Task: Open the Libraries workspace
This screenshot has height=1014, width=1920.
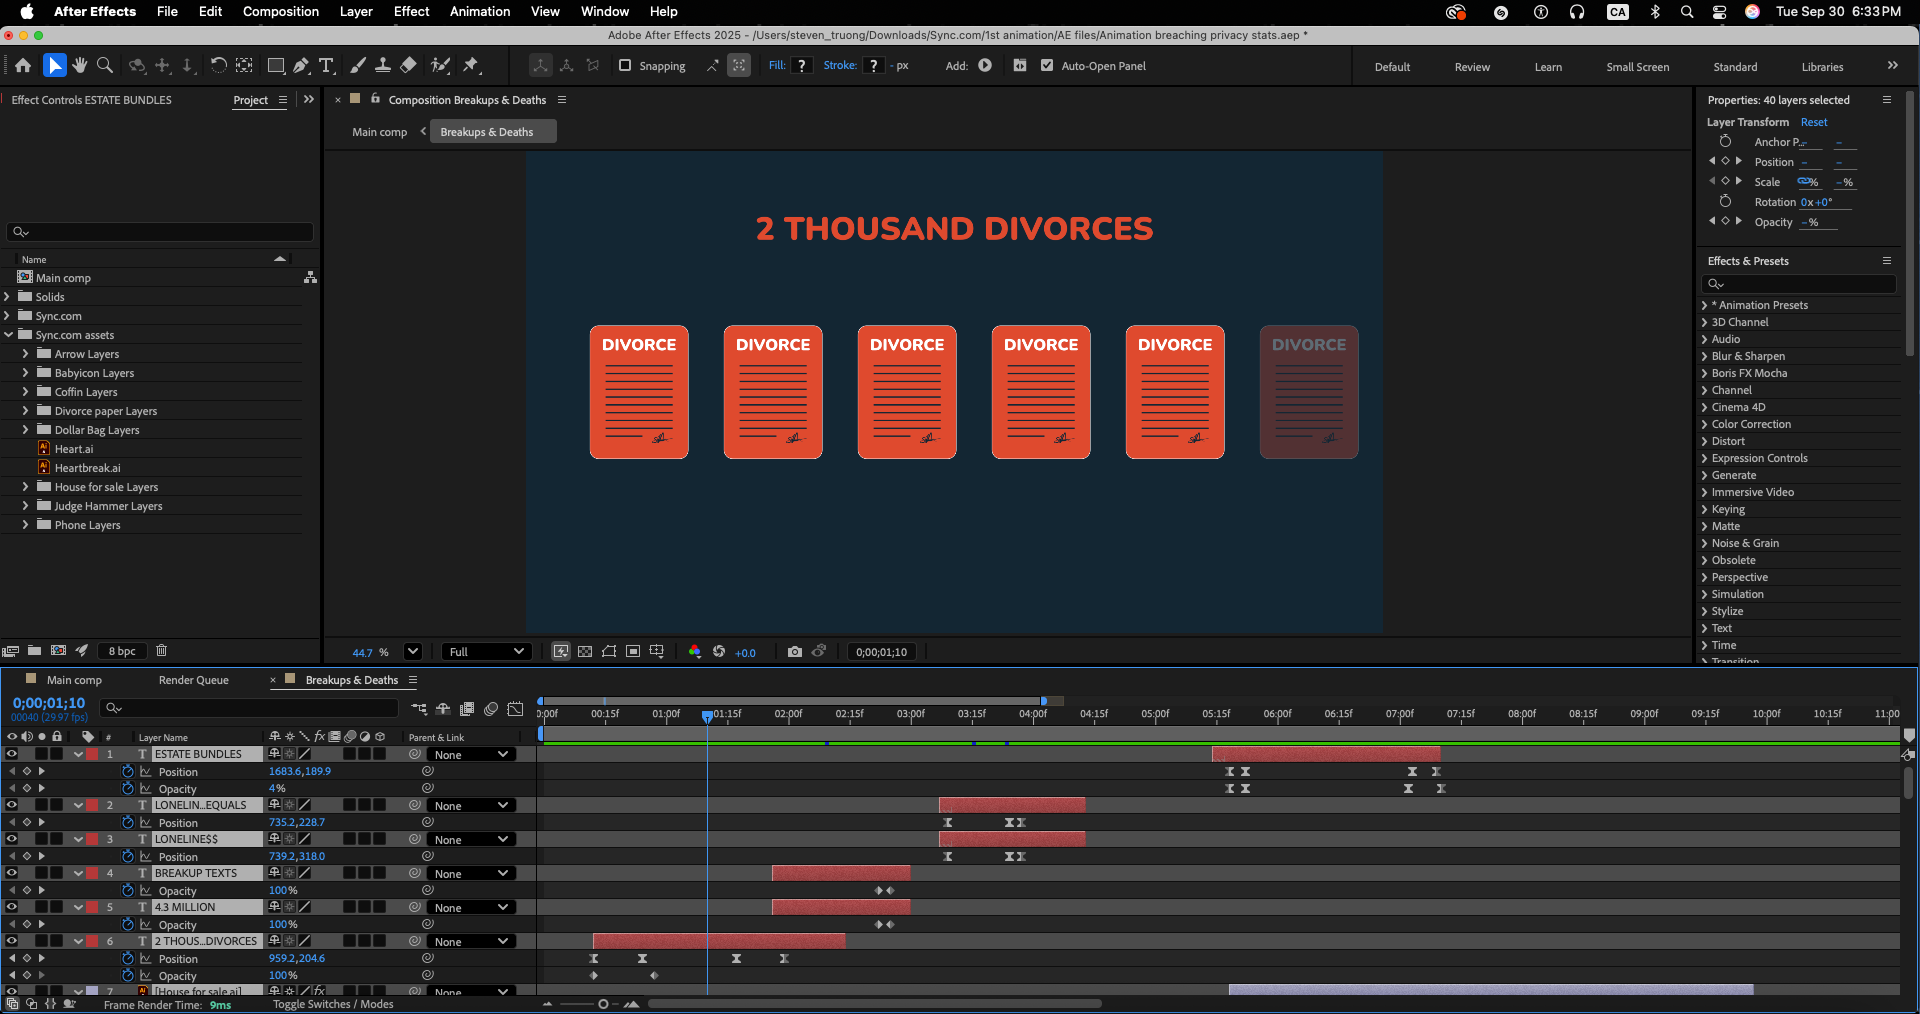Action: point(1822,67)
